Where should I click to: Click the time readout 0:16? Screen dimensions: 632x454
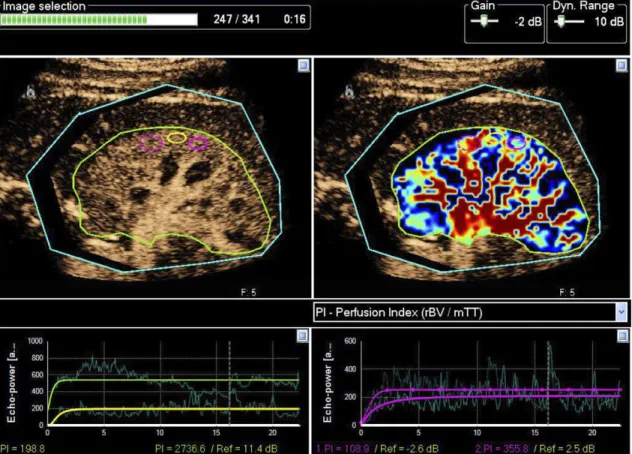click(294, 19)
